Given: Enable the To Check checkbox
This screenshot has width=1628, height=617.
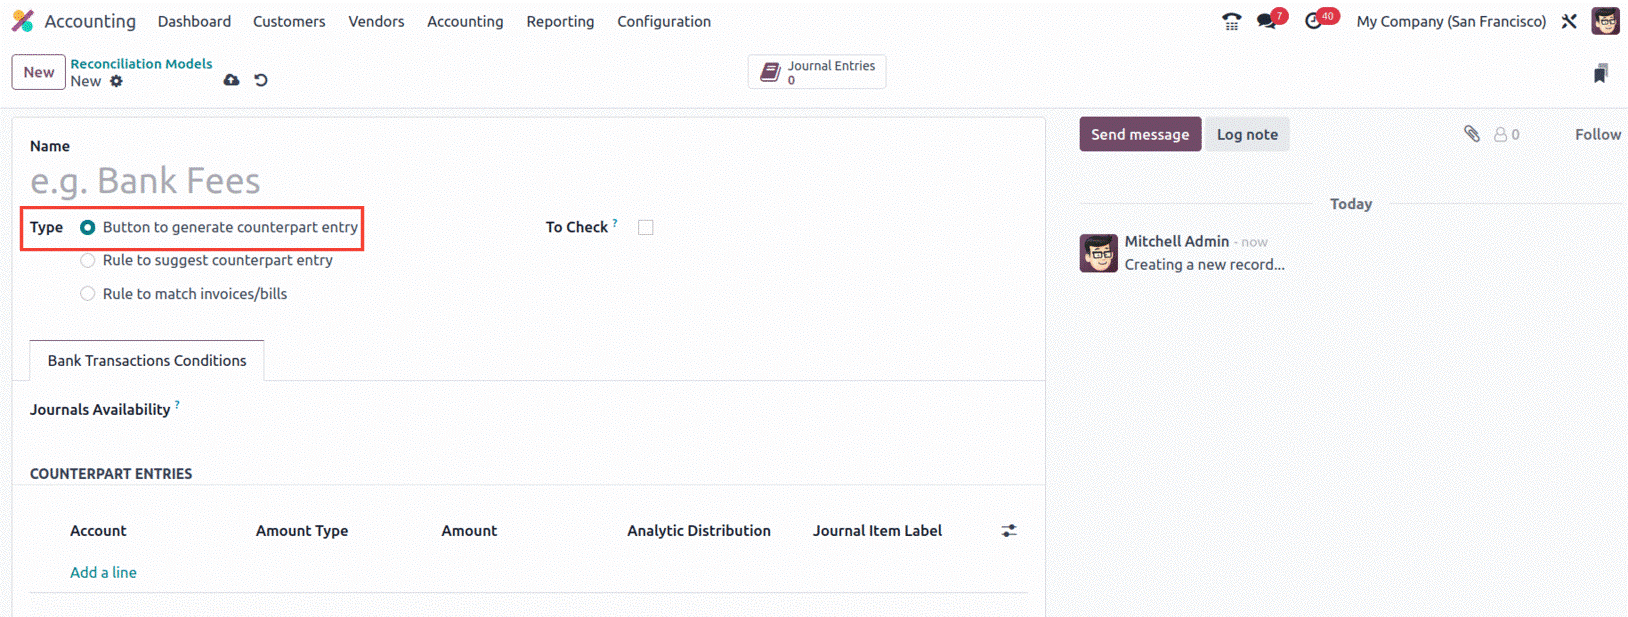Looking at the screenshot, I should point(646,227).
